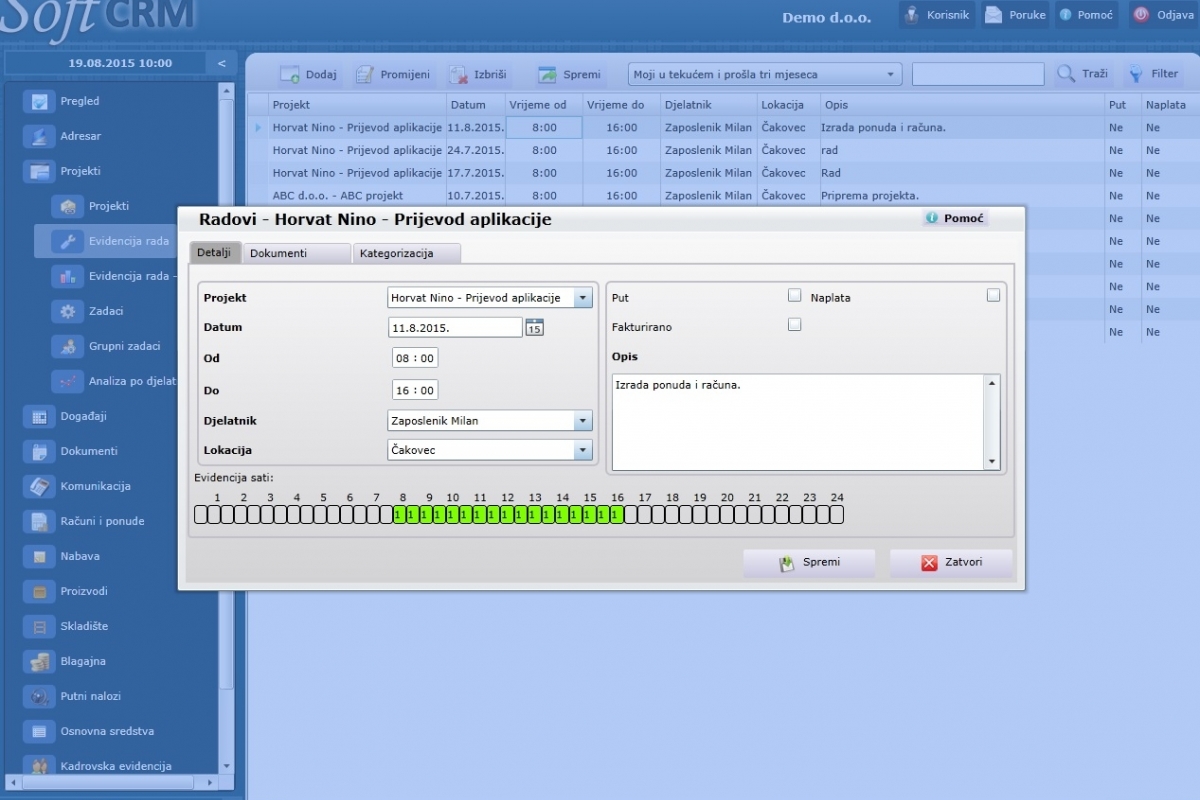Open the Projekti main menu section
1200x800 pixels.
click(x=81, y=171)
